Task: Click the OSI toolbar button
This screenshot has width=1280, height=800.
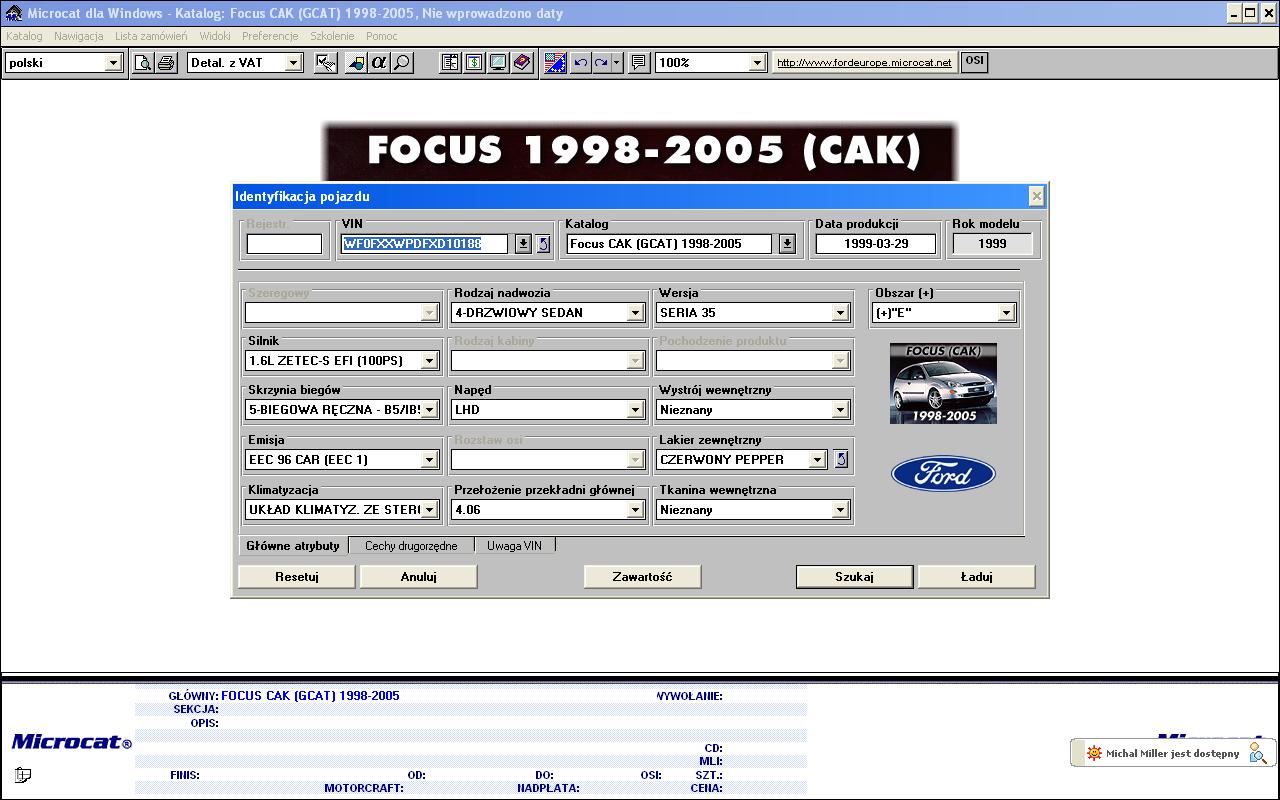Action: [974, 62]
